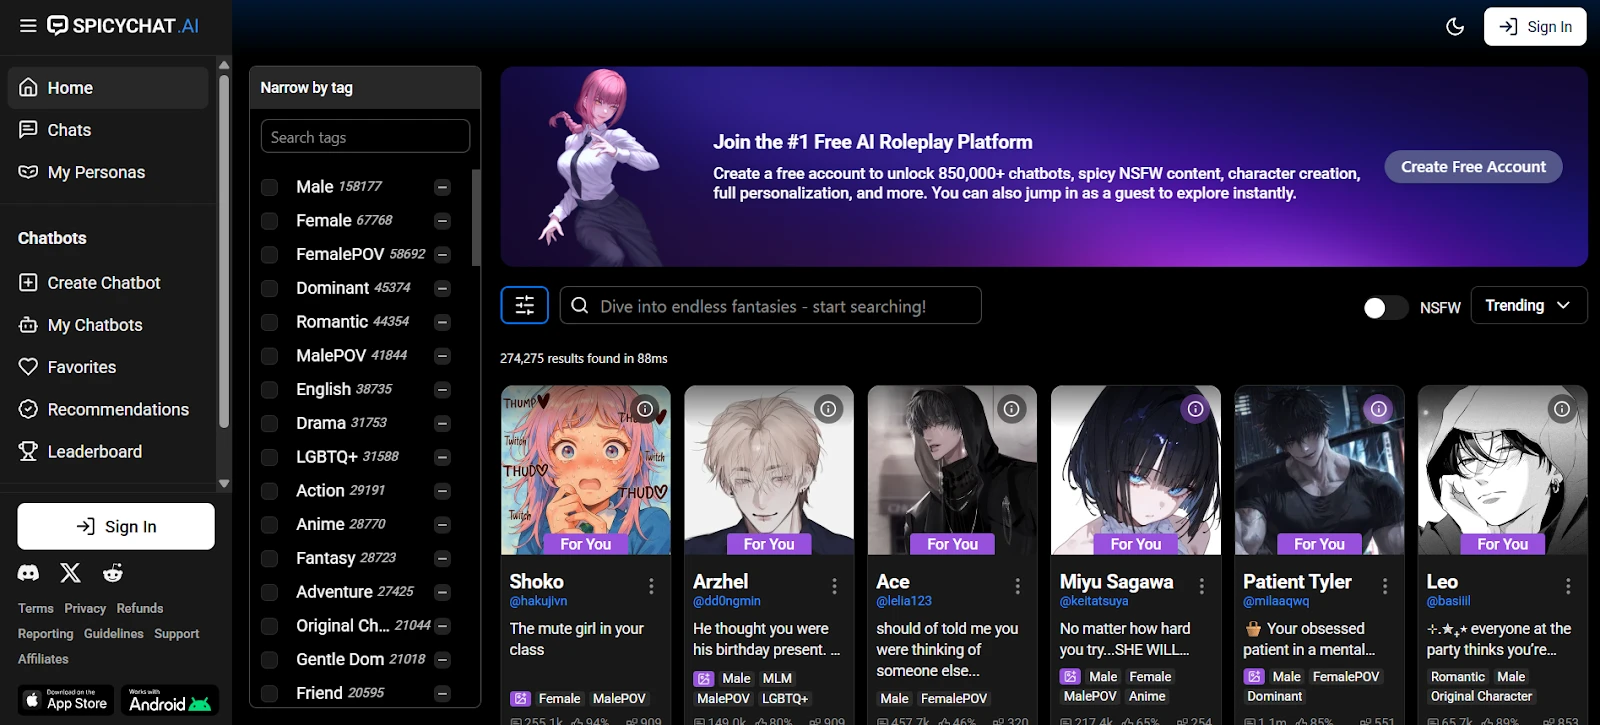1600x725 pixels.
Task: Exclude the Female tag with minus icon
Action: 442,221
